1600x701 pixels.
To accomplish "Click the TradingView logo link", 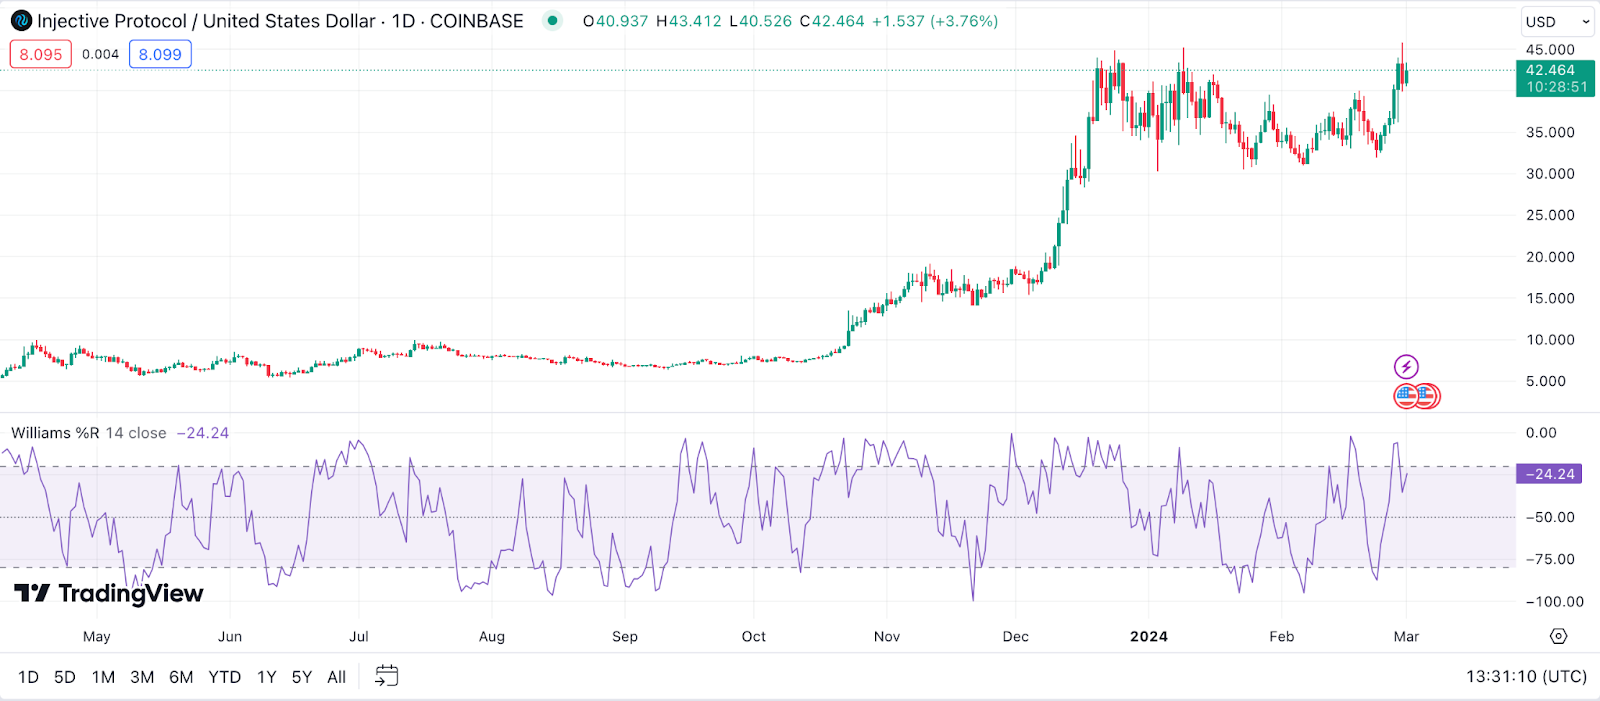I will click(109, 594).
